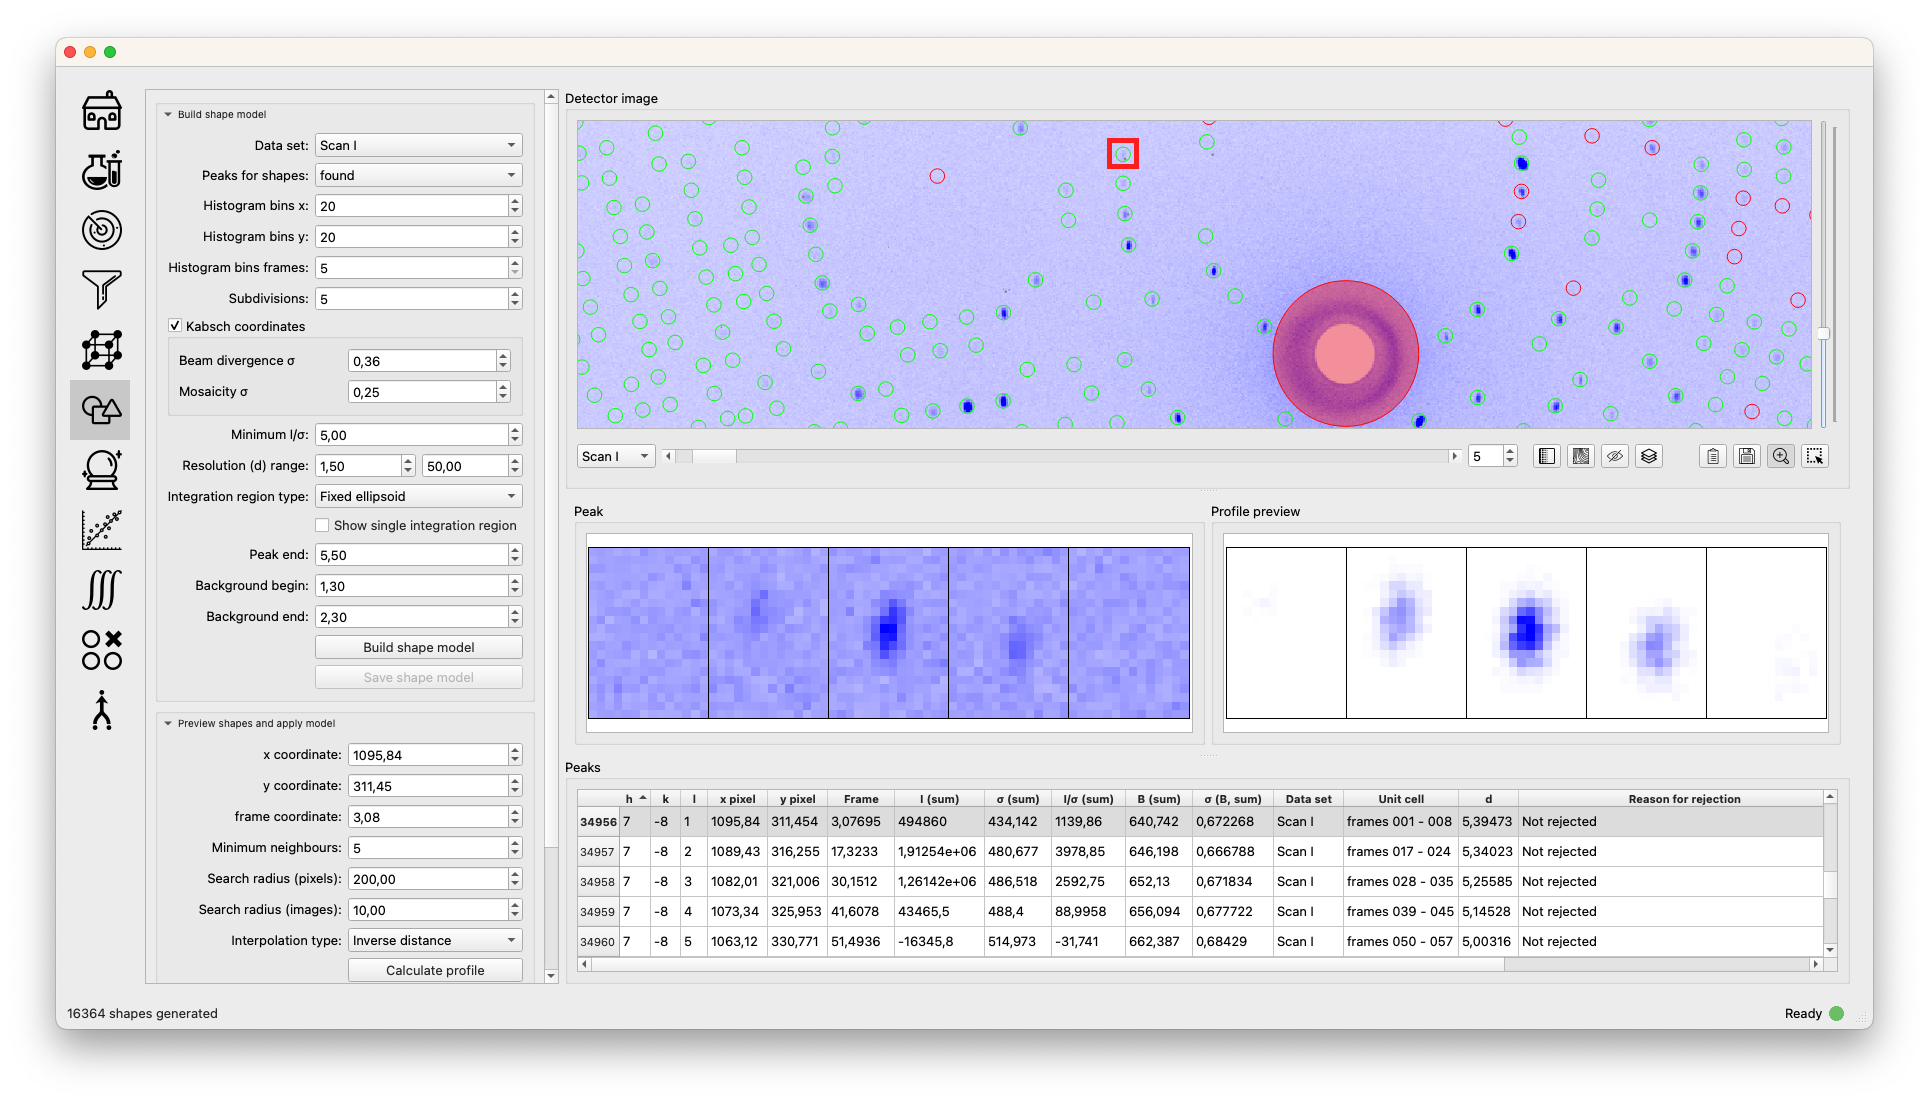The width and height of the screenshot is (1929, 1103).
Task: Click the rectangular selection tool icon
Action: click(1814, 457)
